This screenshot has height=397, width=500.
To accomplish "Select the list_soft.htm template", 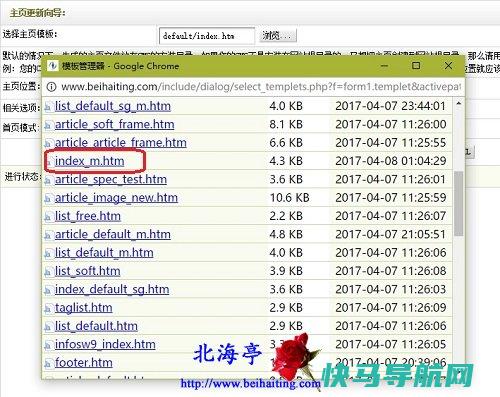I will click(x=87, y=271).
